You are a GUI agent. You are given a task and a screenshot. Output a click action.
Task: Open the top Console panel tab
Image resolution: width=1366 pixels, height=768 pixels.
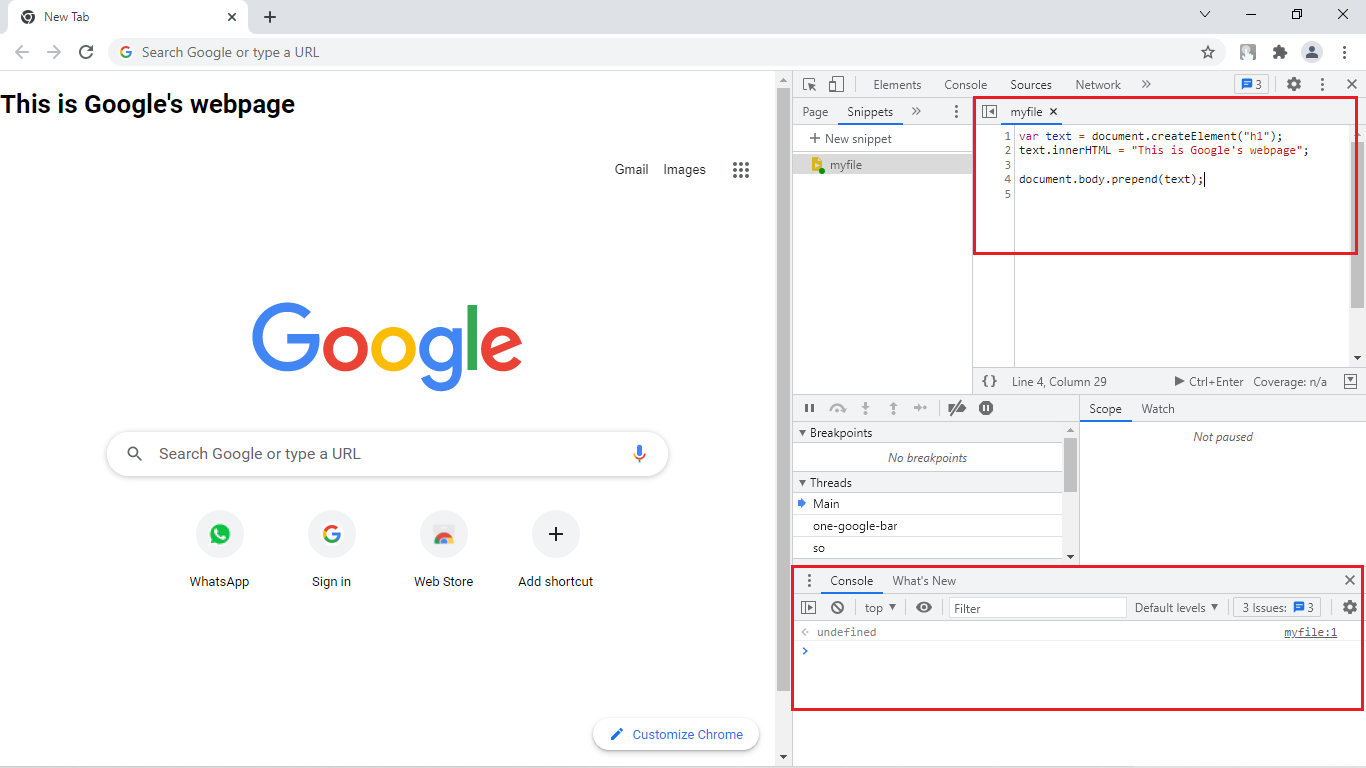point(965,85)
